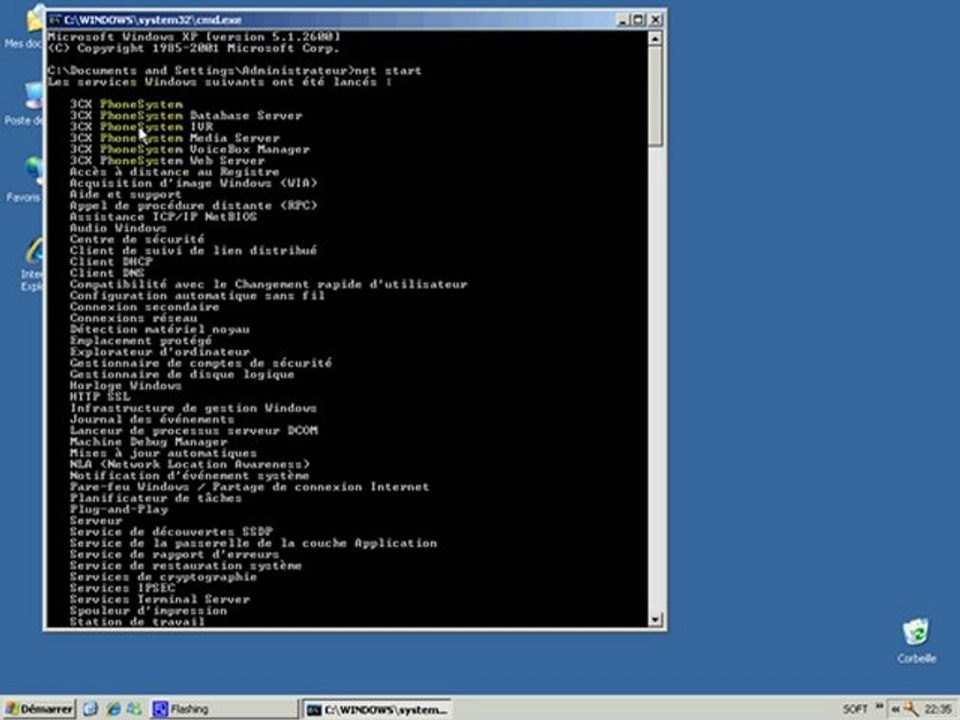Open the Corbeille recycle bin icon
Screen dimensions: 960x720
click(x=916, y=641)
